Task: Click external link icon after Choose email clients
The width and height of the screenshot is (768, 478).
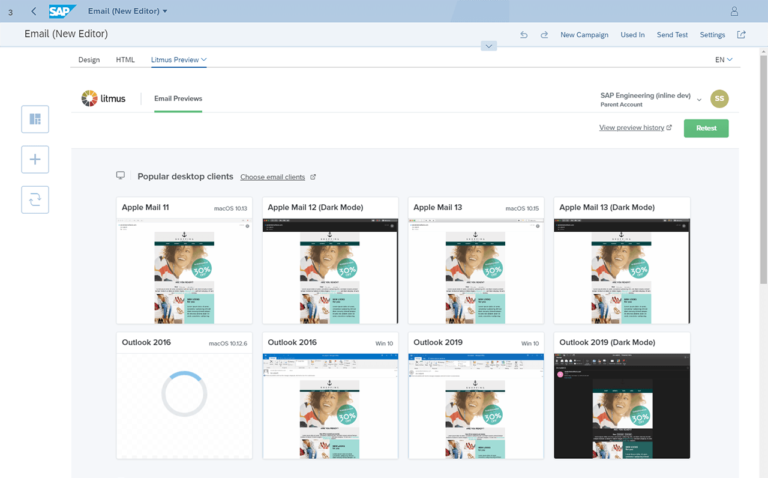Action: tap(313, 177)
